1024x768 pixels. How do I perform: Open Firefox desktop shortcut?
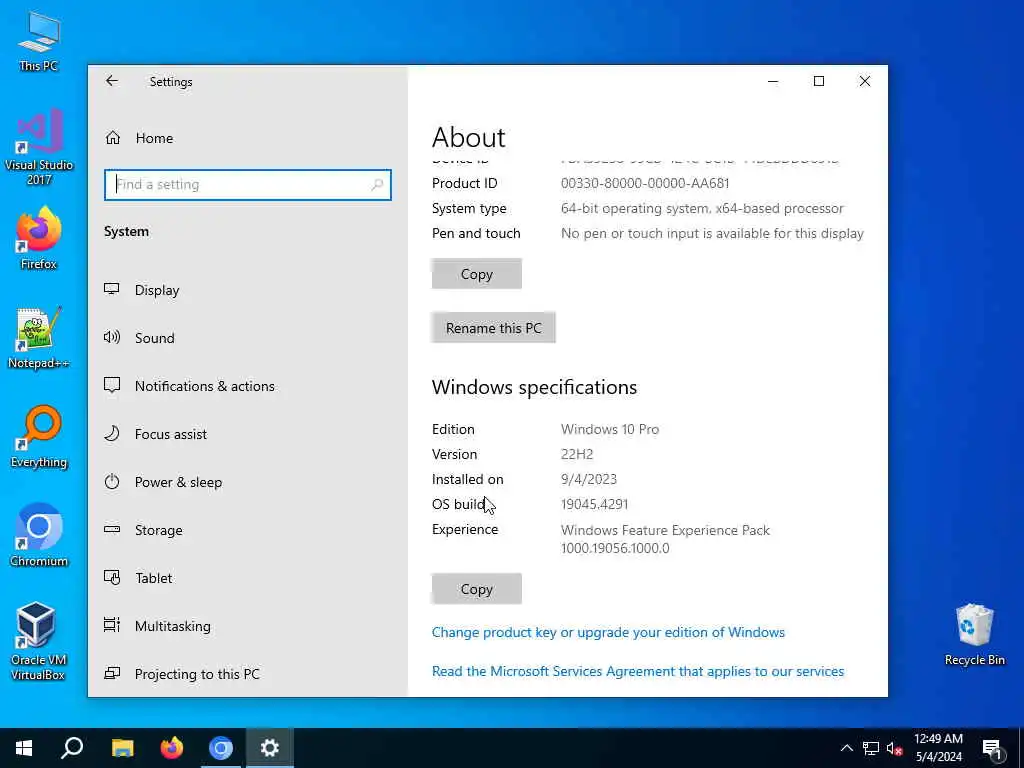tap(39, 238)
